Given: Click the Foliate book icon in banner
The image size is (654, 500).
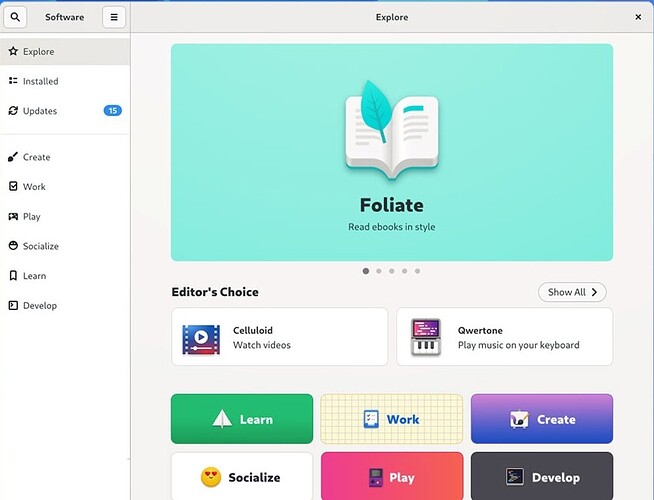Looking at the screenshot, I should coord(392,130).
